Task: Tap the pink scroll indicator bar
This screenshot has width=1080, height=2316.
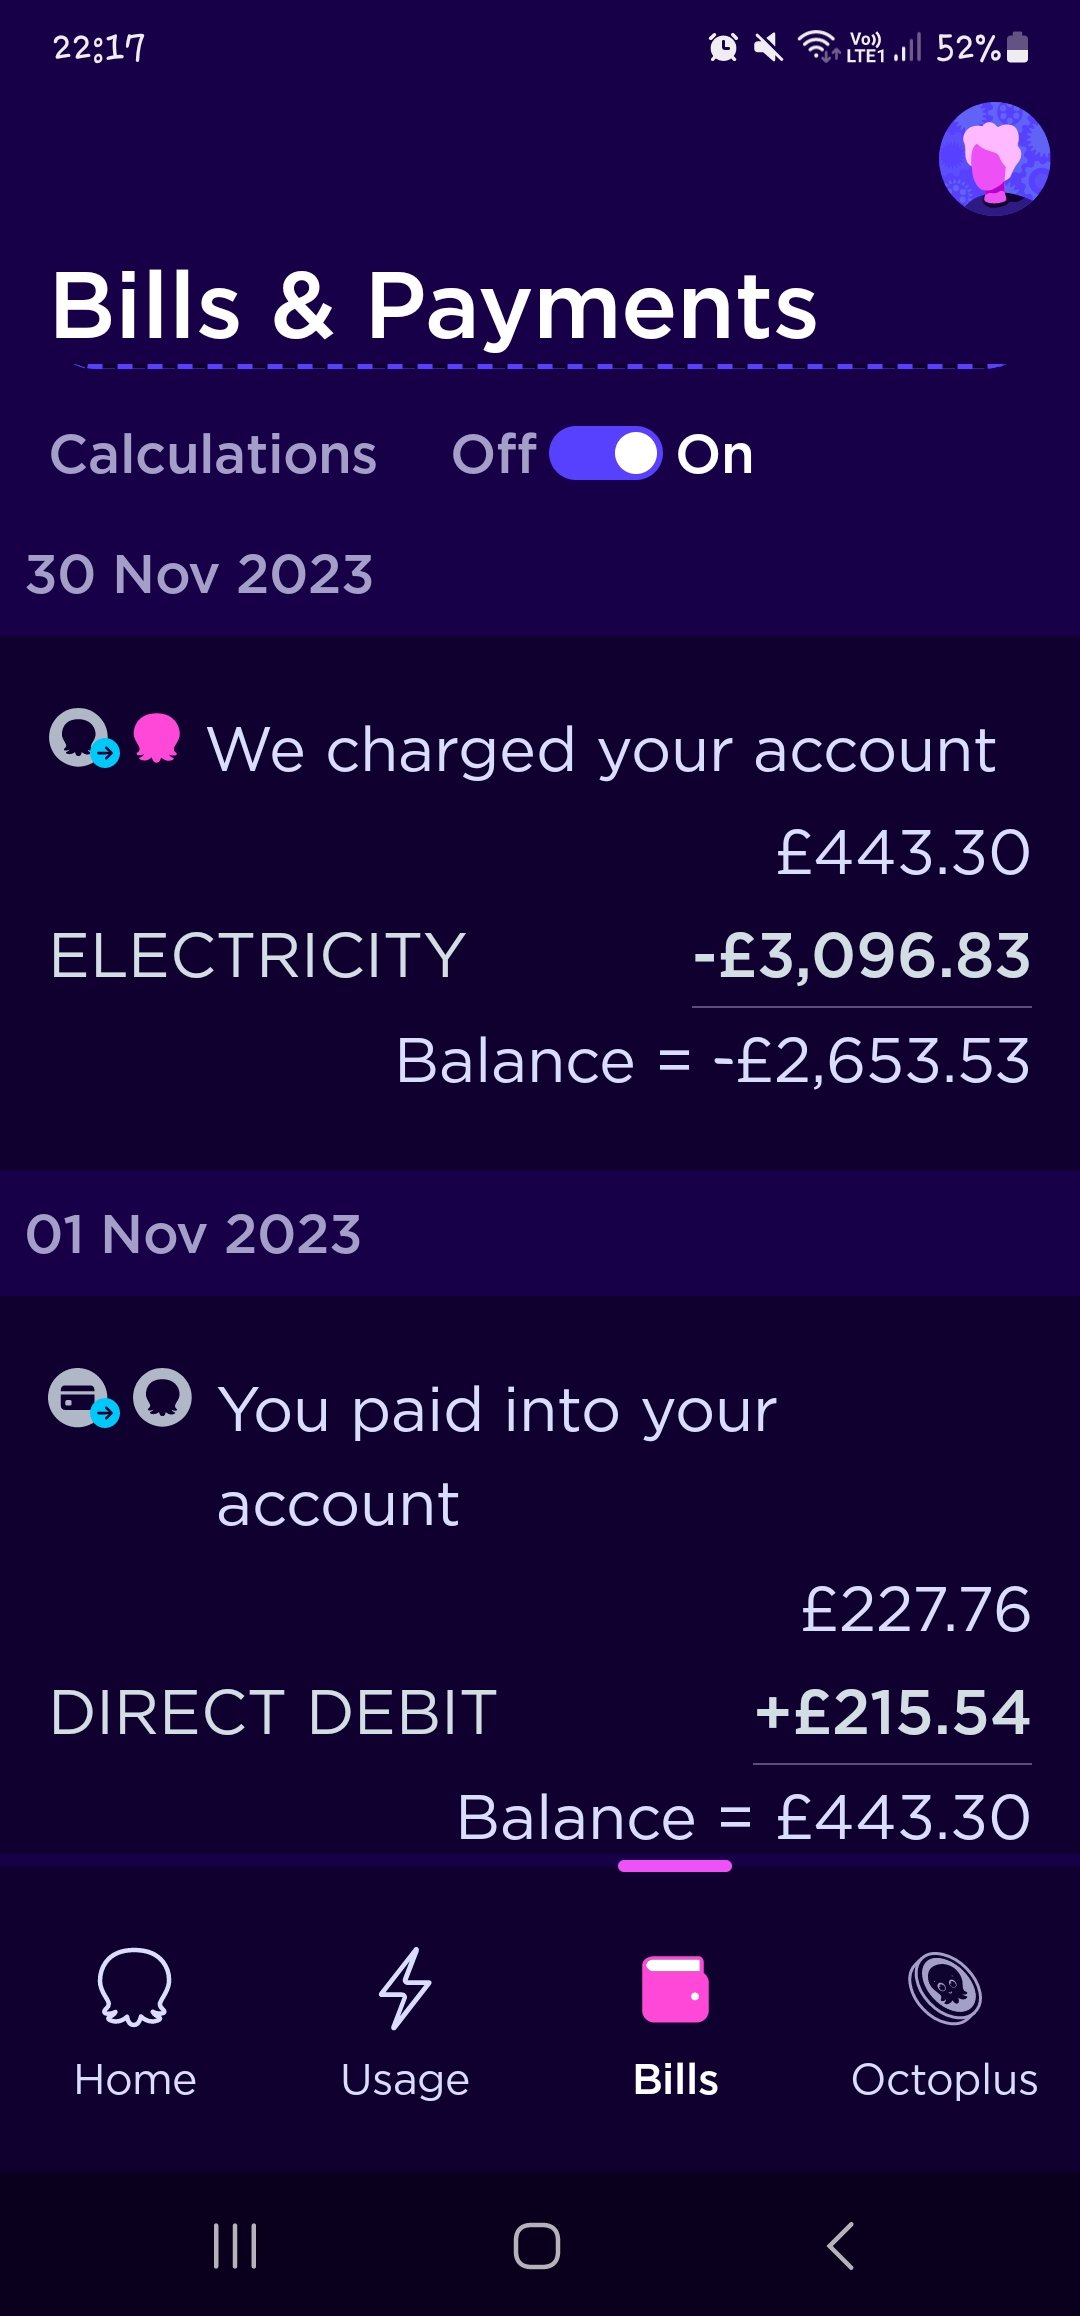Action: (x=675, y=1866)
